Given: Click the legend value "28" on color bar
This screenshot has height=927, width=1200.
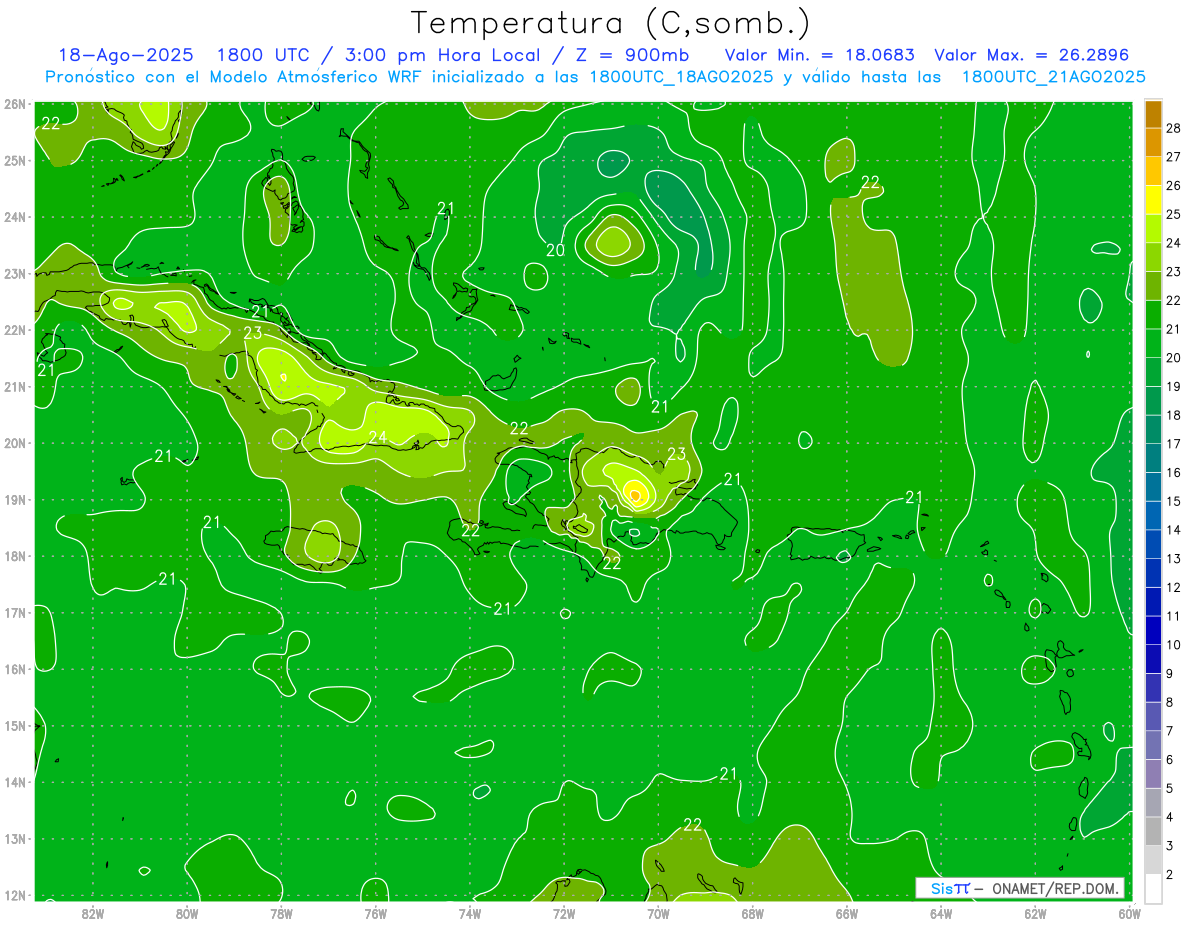Looking at the screenshot, I should click(x=1174, y=128).
